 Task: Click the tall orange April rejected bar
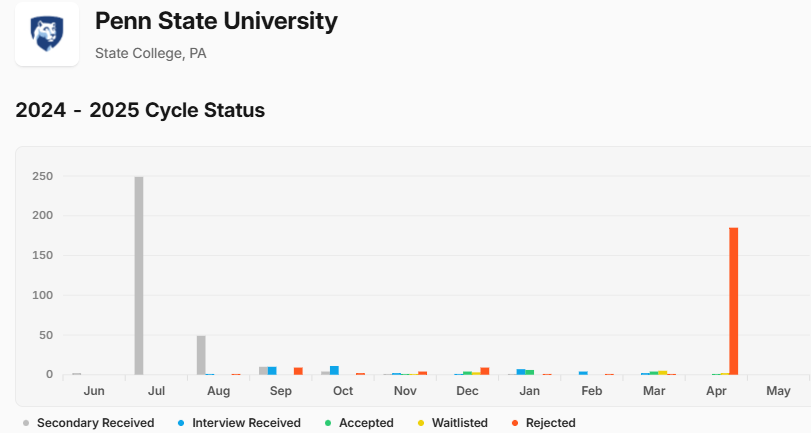click(x=733, y=300)
